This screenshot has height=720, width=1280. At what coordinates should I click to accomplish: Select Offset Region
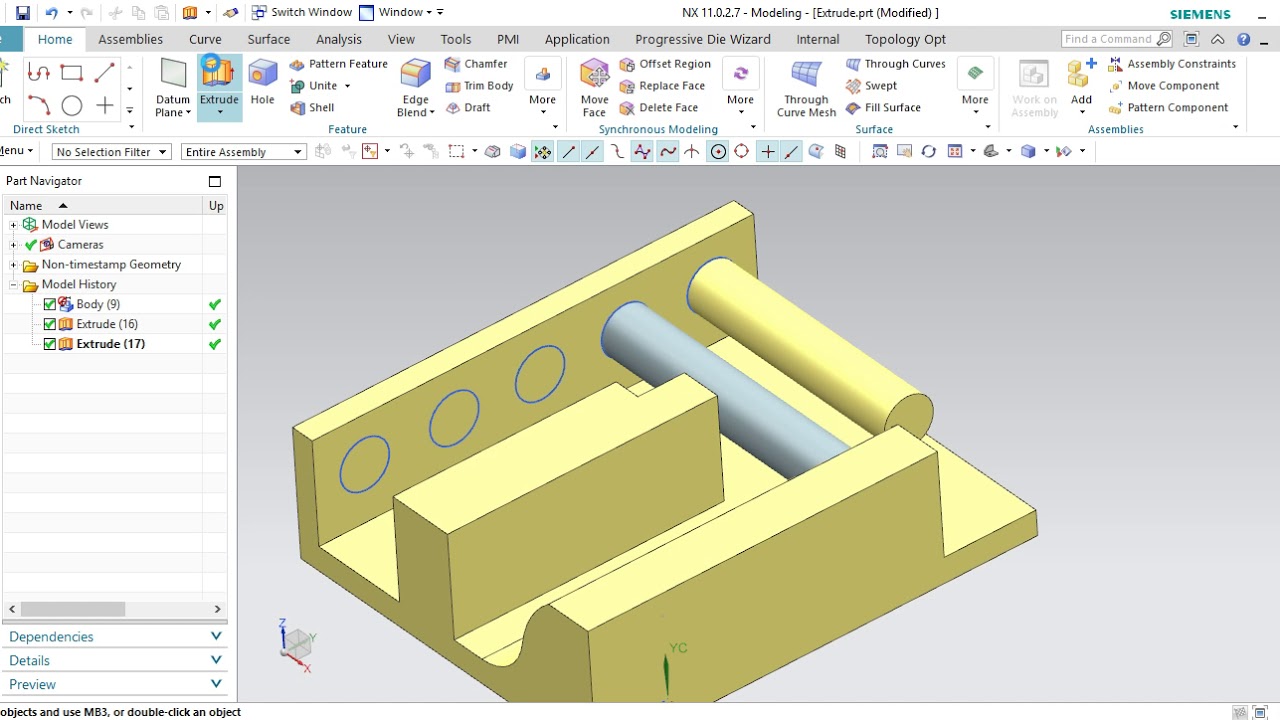[x=665, y=64]
